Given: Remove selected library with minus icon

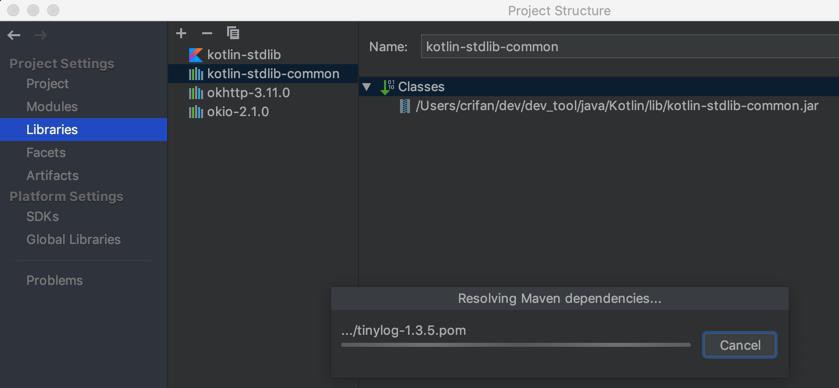Looking at the screenshot, I should point(207,33).
